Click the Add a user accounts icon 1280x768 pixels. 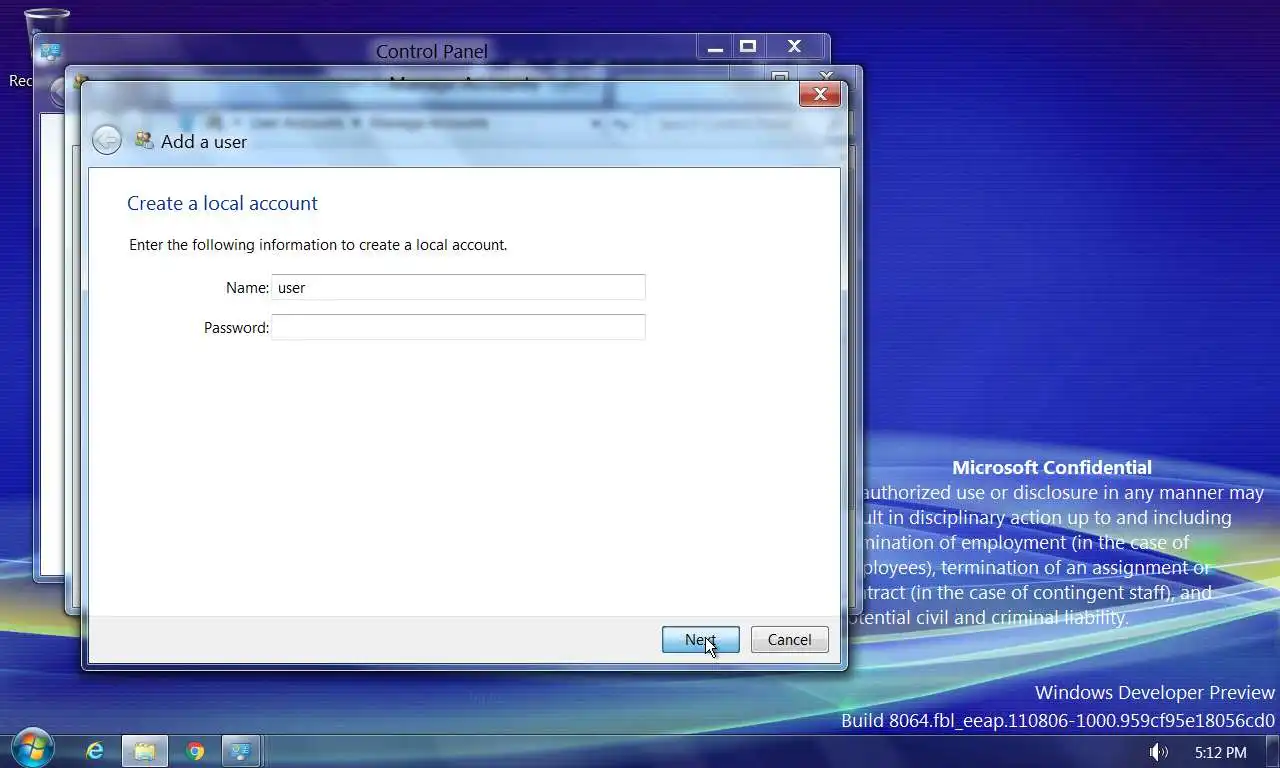coord(144,141)
